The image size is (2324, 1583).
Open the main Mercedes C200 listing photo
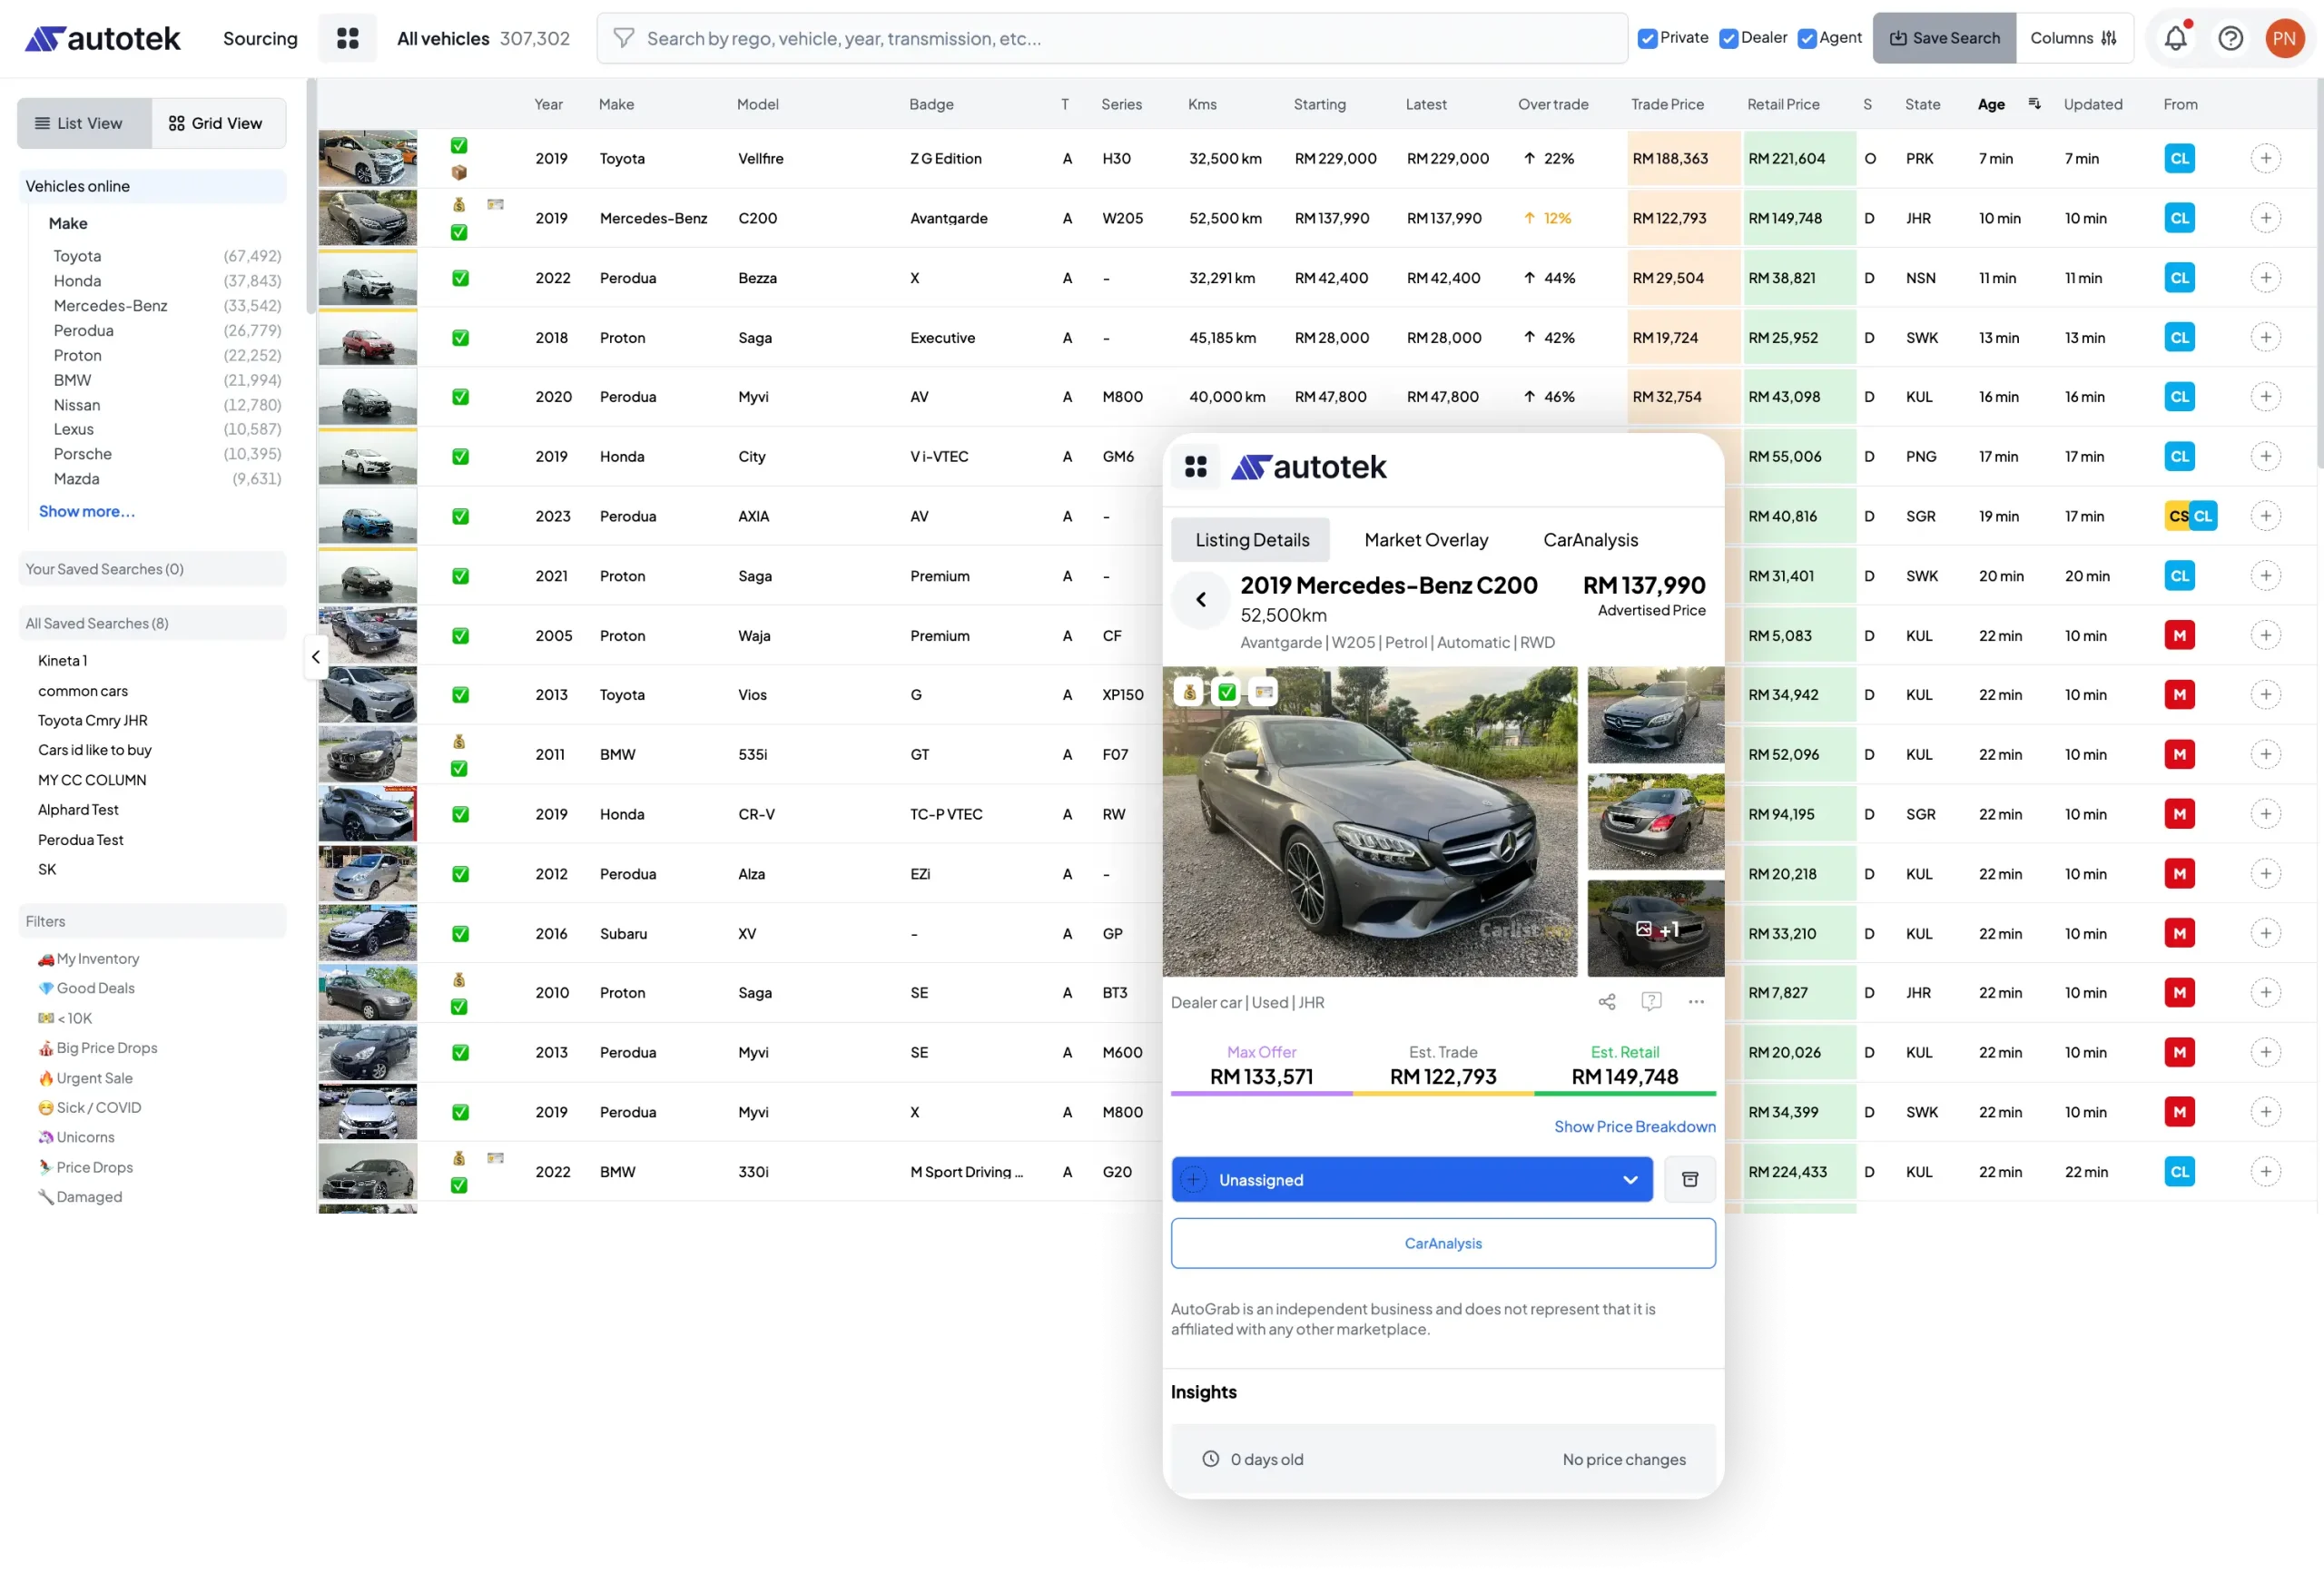click(x=1369, y=821)
